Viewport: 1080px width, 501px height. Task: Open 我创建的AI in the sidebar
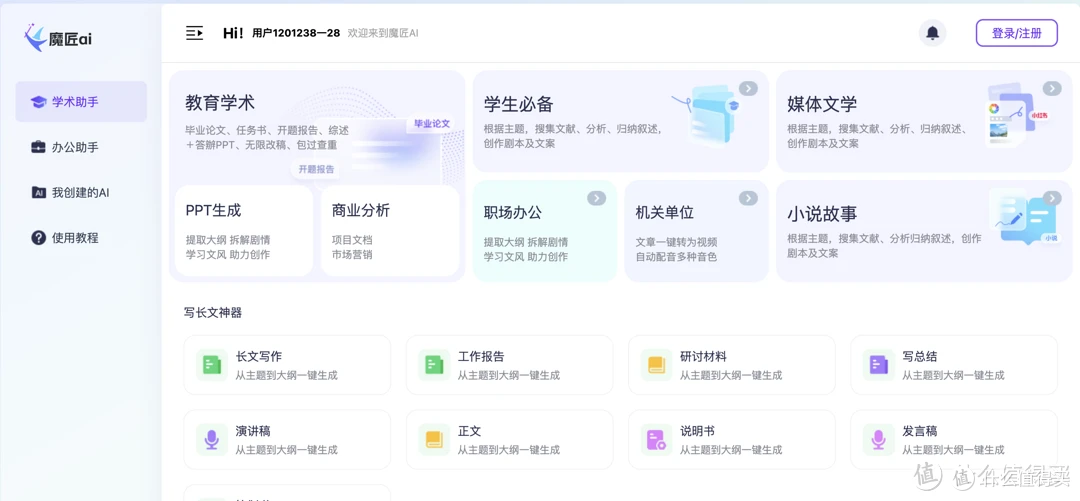point(81,192)
